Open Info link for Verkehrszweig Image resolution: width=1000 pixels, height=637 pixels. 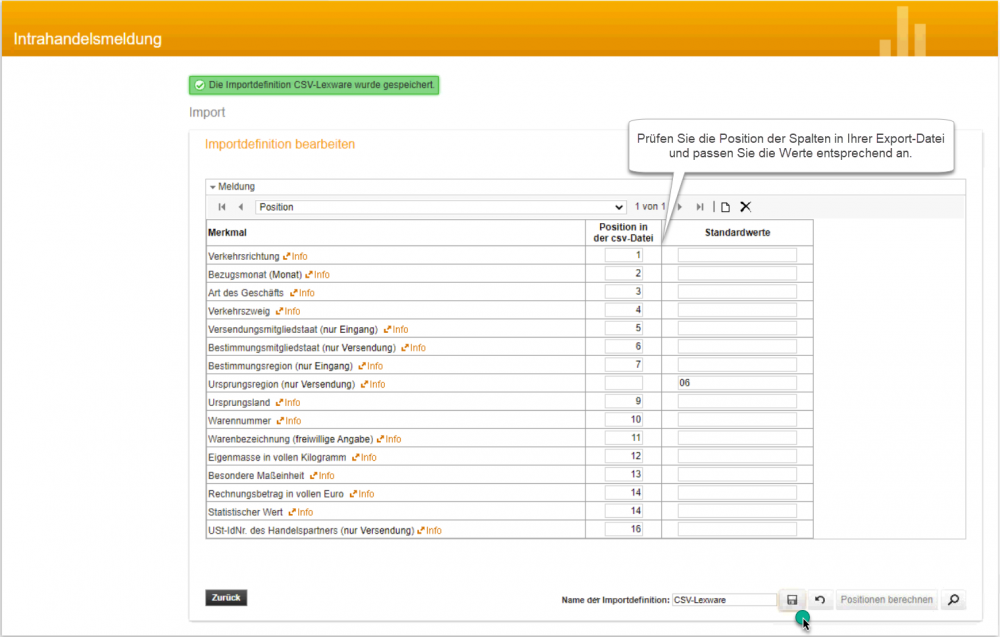click(x=288, y=311)
